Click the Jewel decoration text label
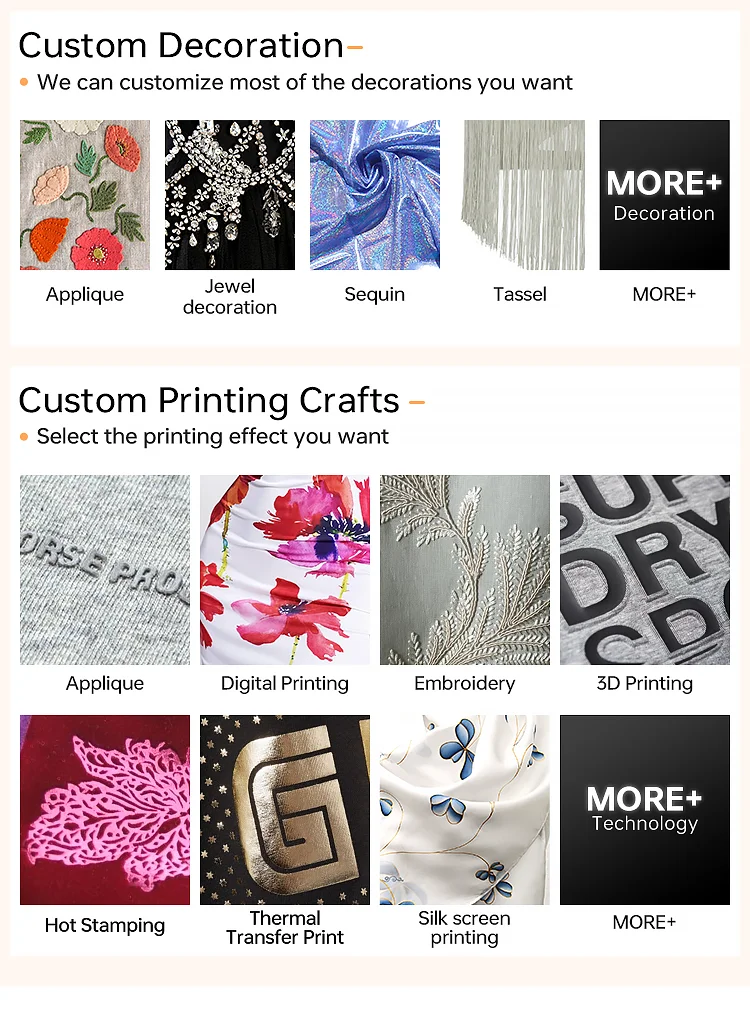 pos(229,296)
